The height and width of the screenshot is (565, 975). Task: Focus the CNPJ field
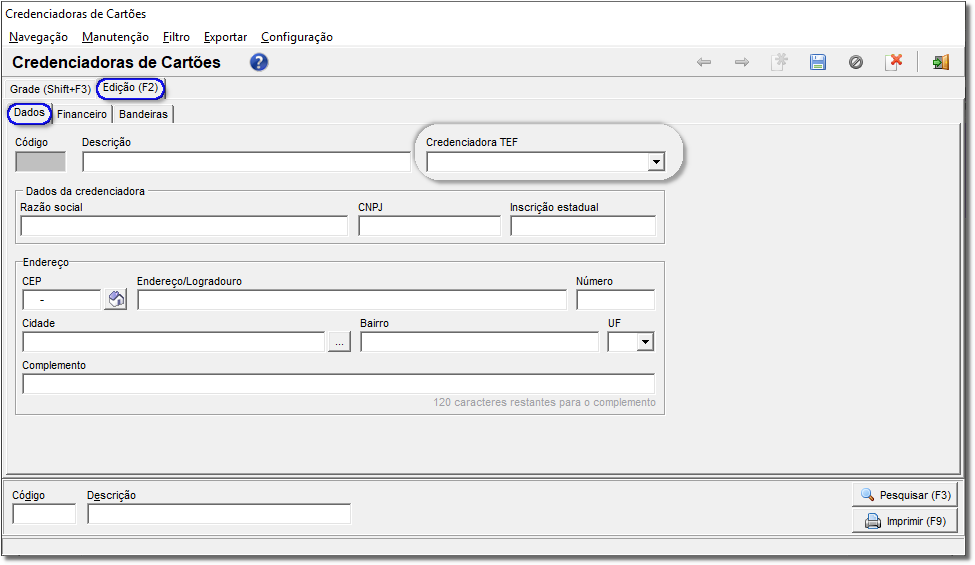(x=430, y=226)
